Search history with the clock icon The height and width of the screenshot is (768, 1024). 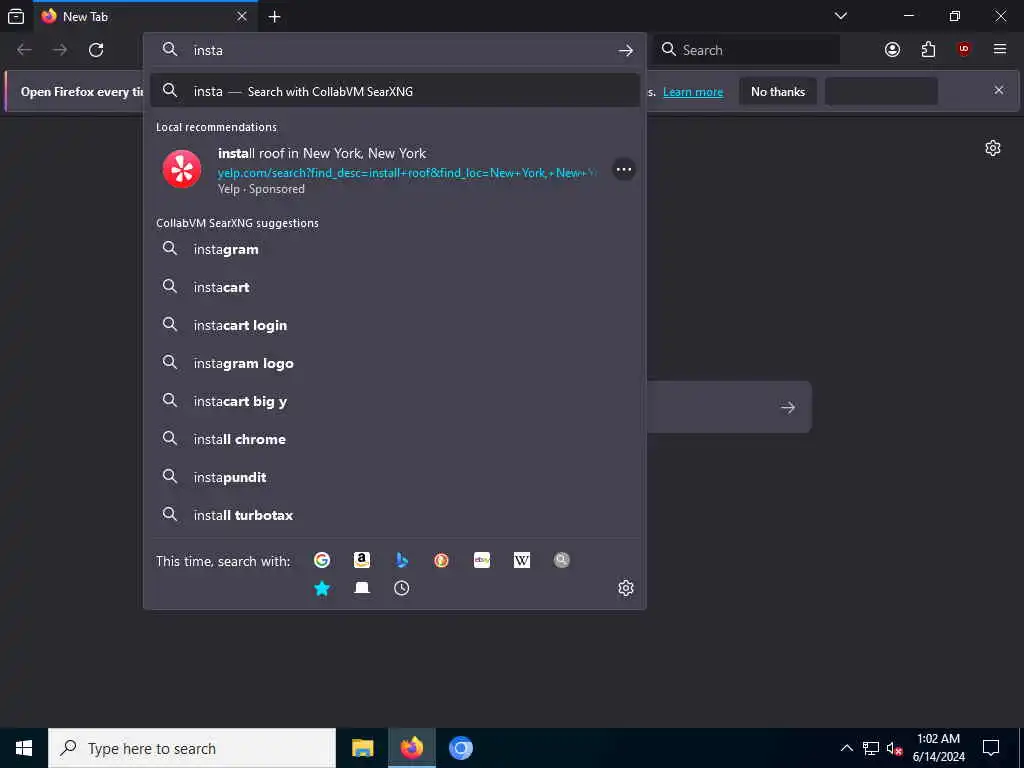pyautogui.click(x=402, y=588)
